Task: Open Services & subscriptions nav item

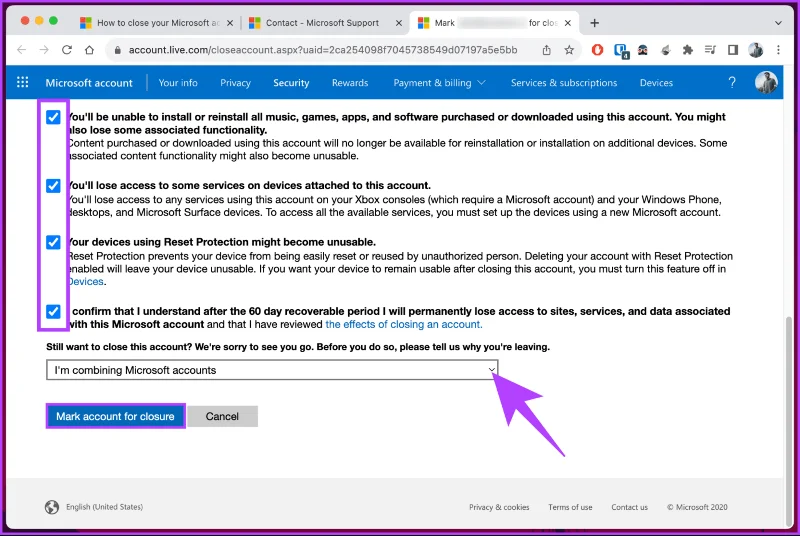Action: (x=564, y=83)
